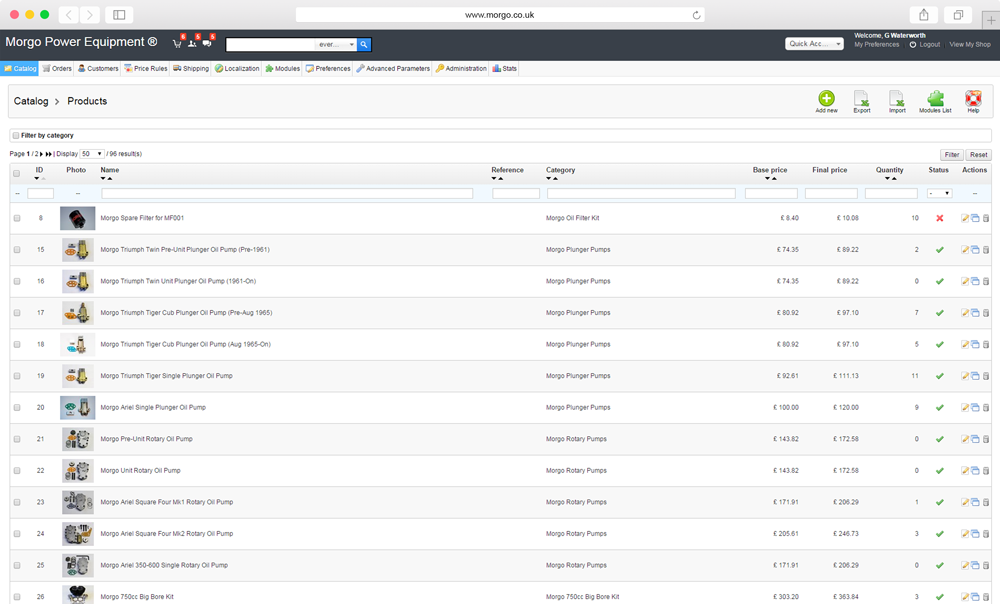Go to next page arrow in pagination
The height and width of the screenshot is (604, 1000).
[x=41, y=154]
